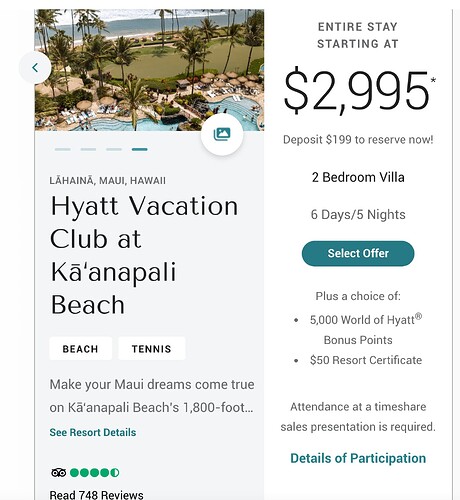The width and height of the screenshot is (460, 500).
Task: Open Read 748 Reviews link
Action: click(97, 495)
